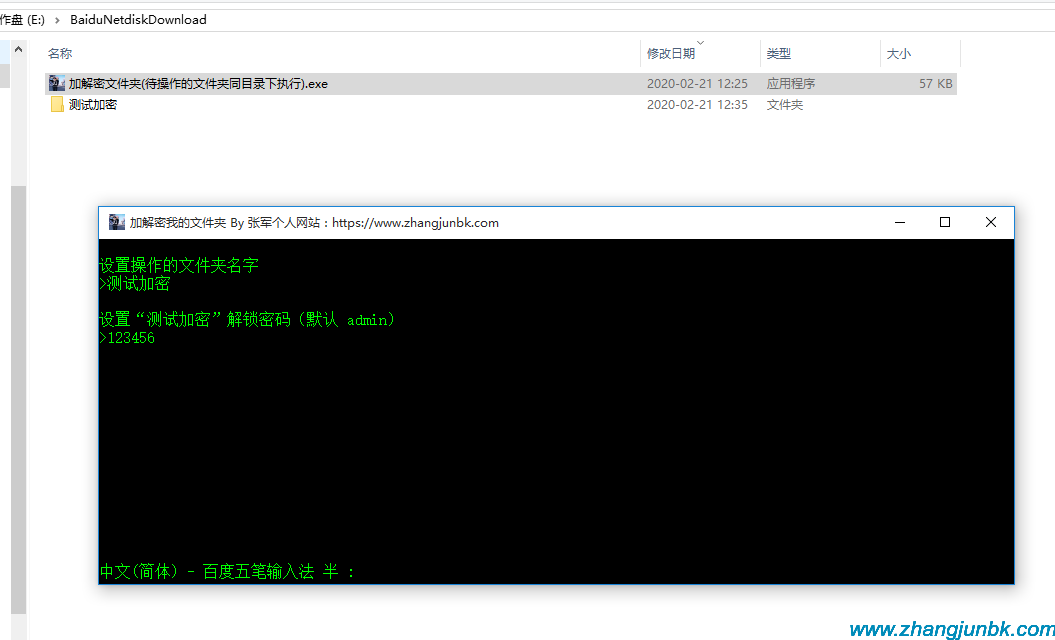Click the navigation pane vertical scrollbar thumb
This screenshot has height=640, width=1055.
18,400
